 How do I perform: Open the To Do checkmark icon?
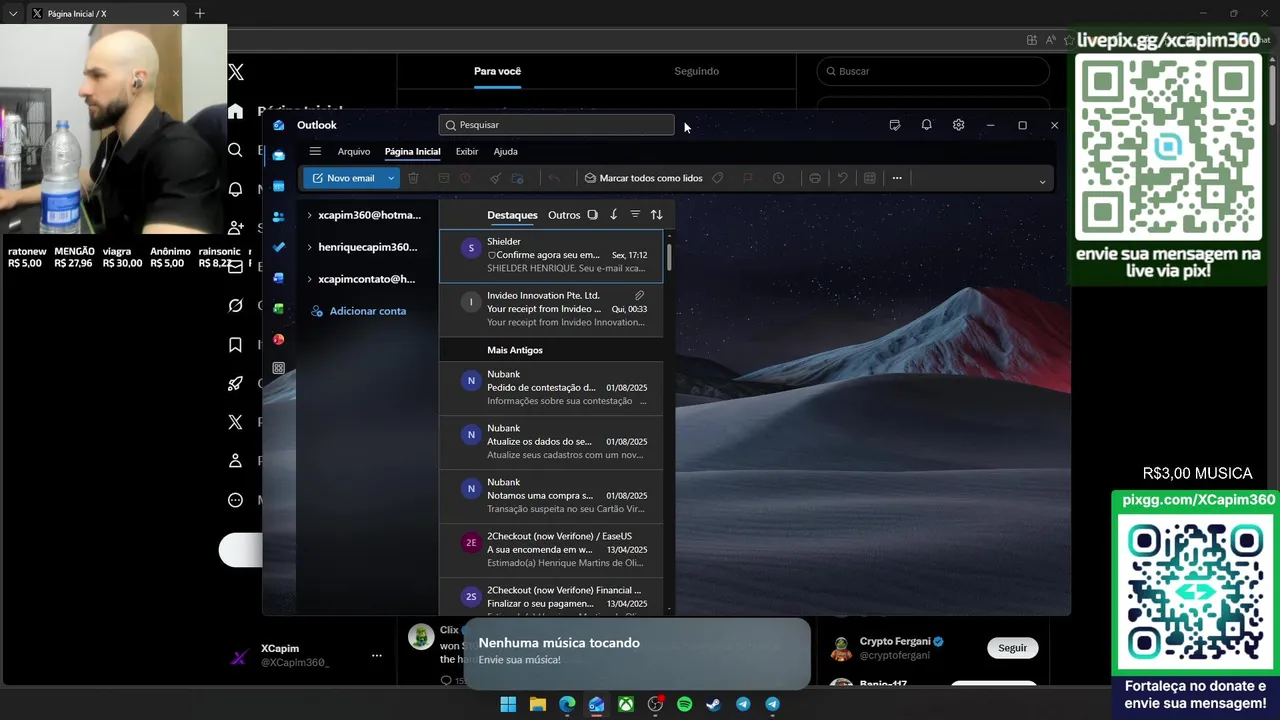(x=279, y=247)
